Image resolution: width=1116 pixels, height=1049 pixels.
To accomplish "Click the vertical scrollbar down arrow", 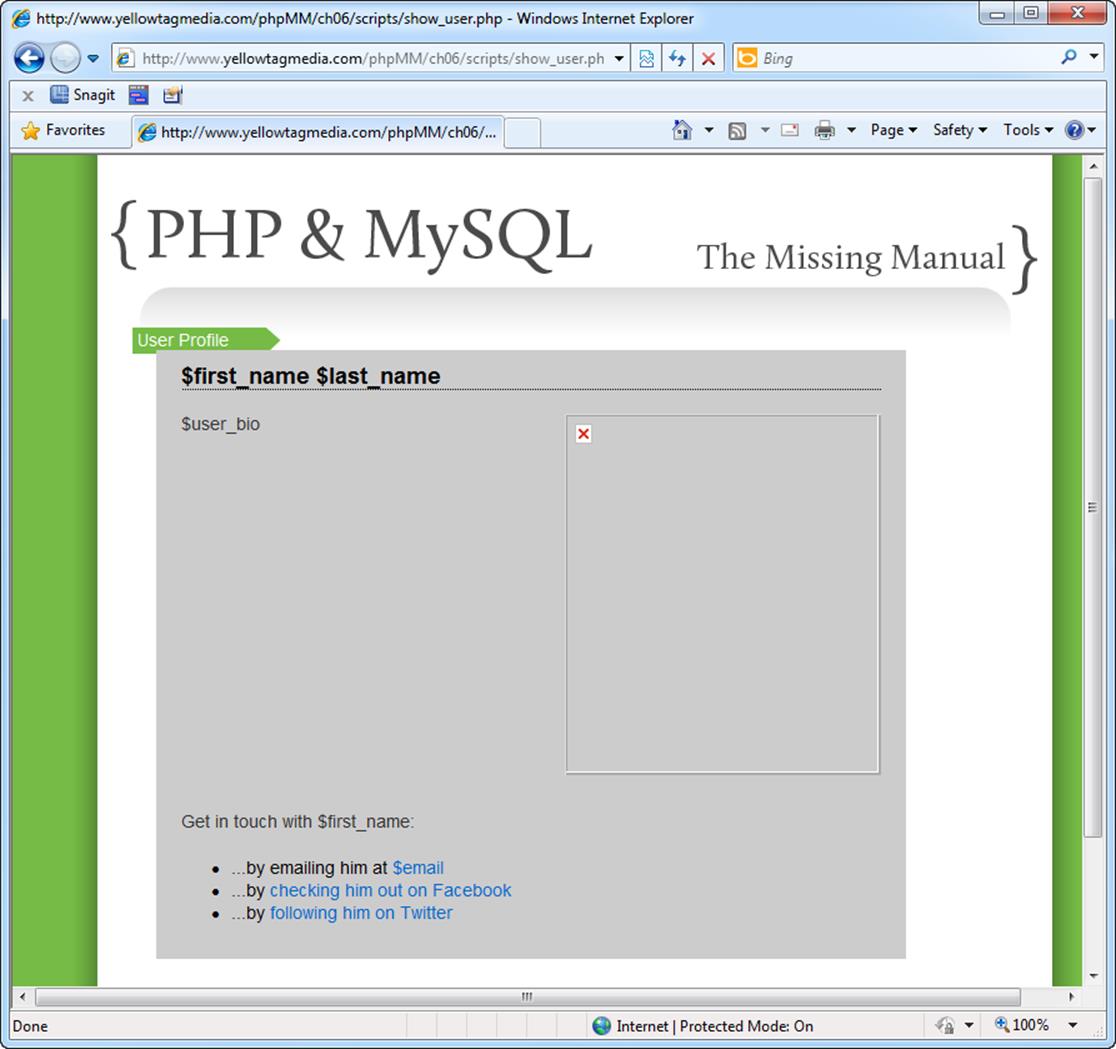I will [1093, 976].
